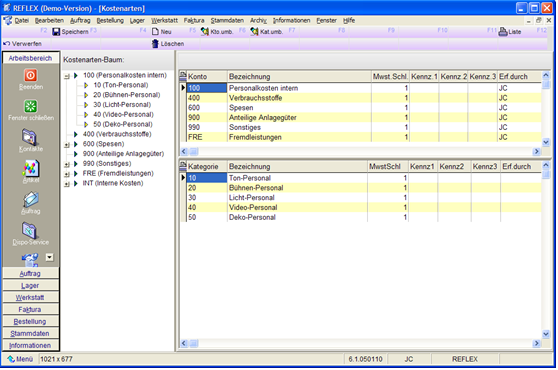Open the Faktura menu
The image size is (558, 370).
(194, 20)
